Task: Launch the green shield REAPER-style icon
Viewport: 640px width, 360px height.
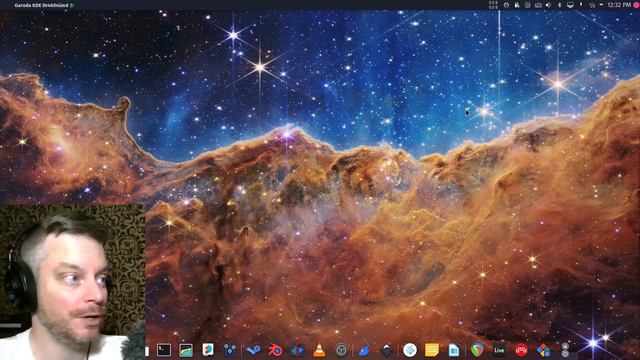Action: point(477,350)
